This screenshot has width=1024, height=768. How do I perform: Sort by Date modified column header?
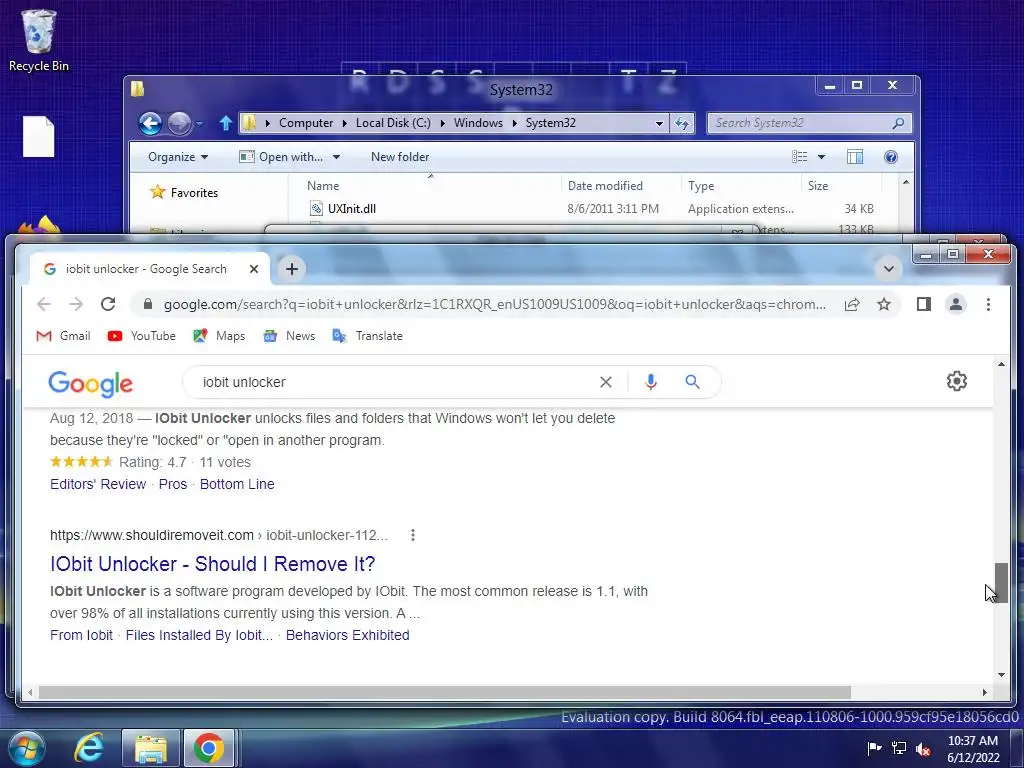[x=605, y=185]
